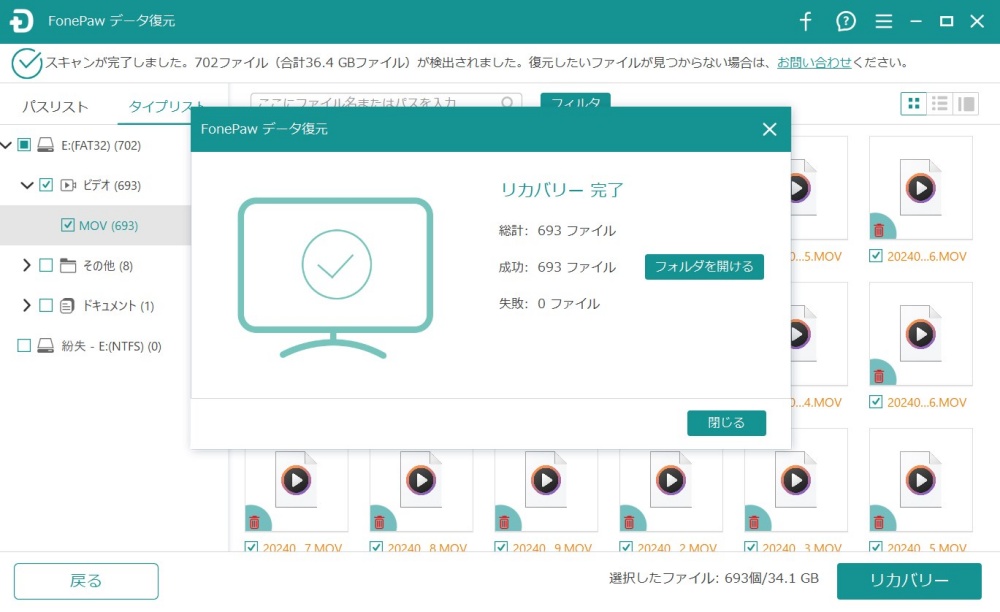Switch to the パスリスト tab

(x=55, y=106)
